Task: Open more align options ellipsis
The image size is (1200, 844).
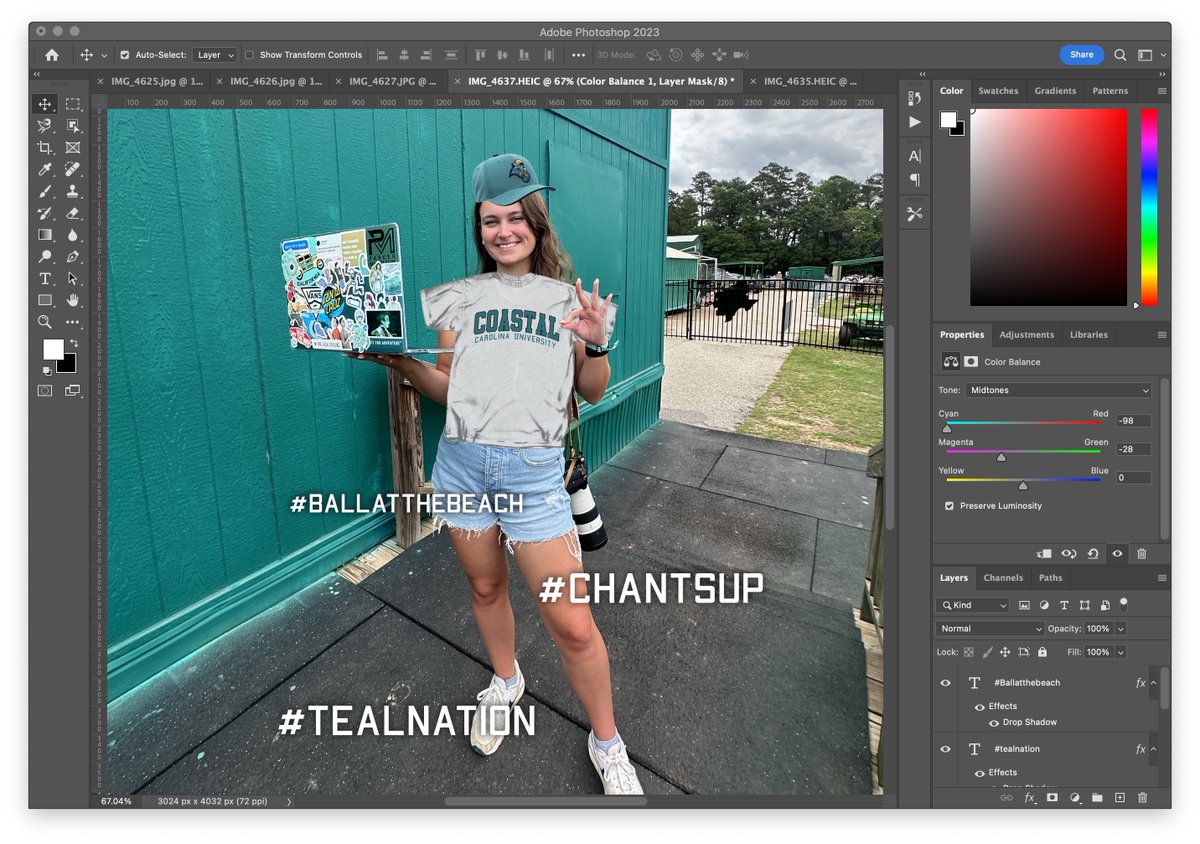Action: [x=578, y=55]
